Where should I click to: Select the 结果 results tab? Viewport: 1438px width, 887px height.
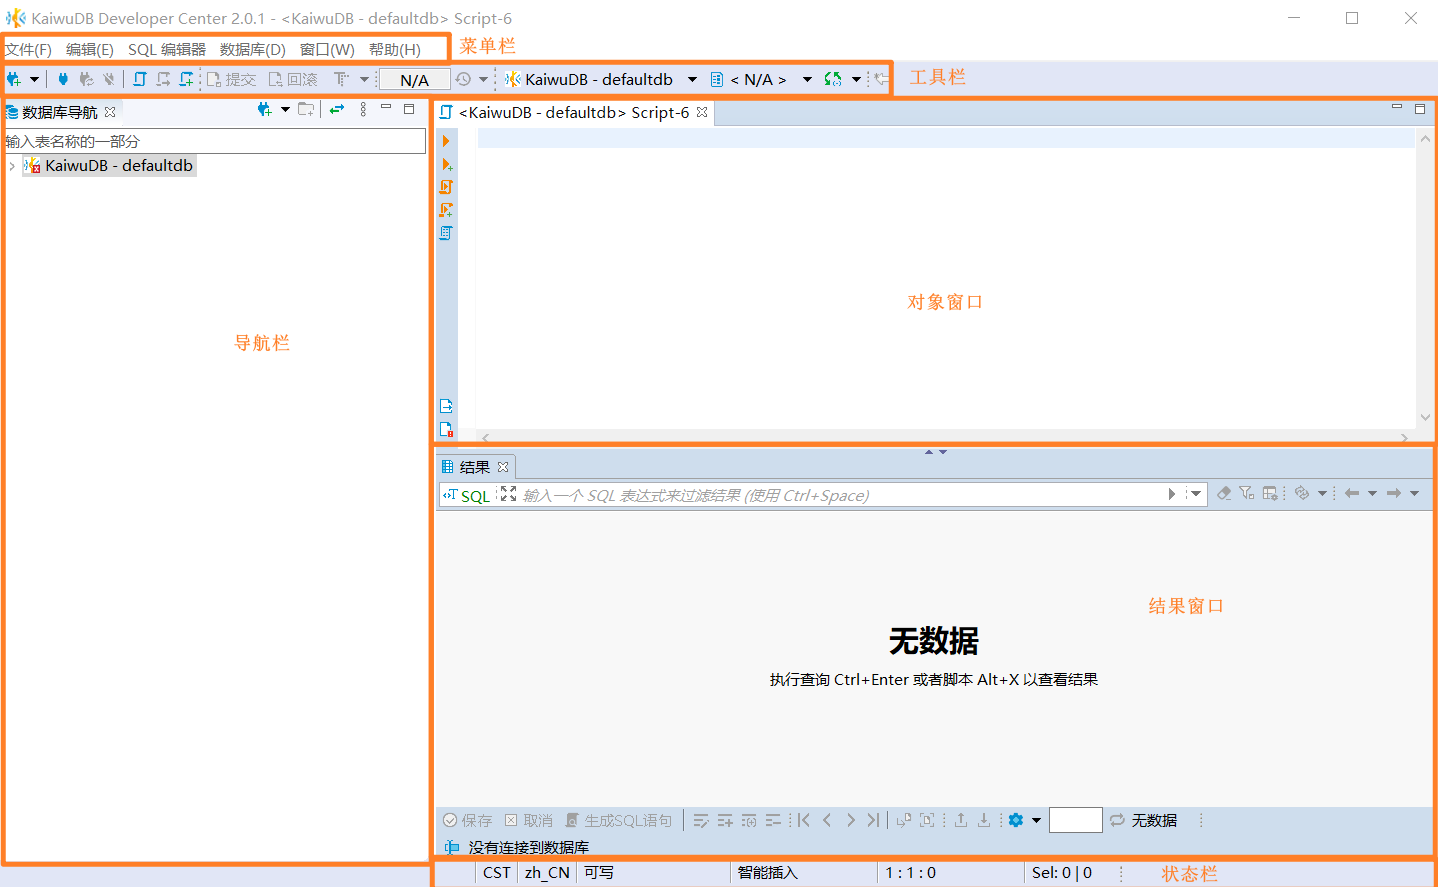coord(474,467)
